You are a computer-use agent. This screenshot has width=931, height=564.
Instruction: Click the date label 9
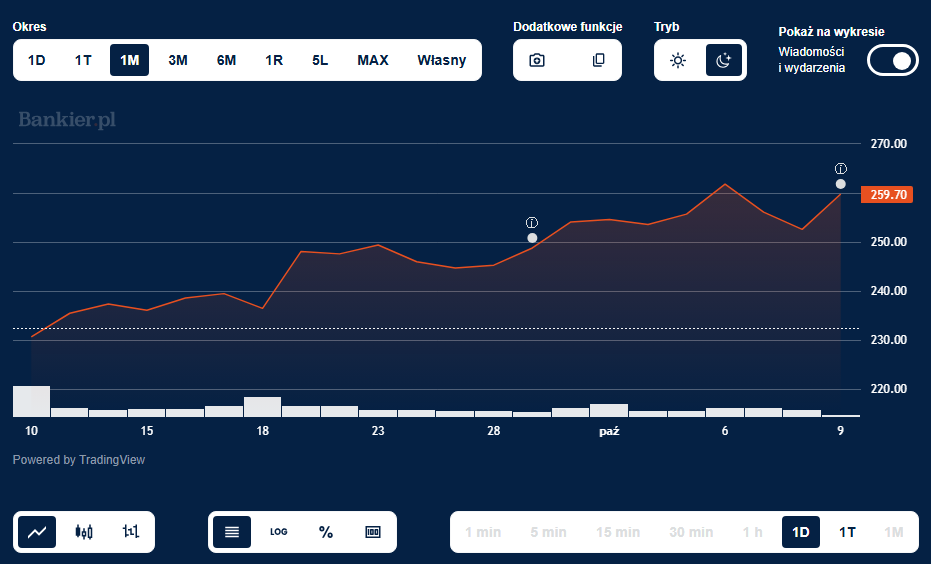[840, 431]
